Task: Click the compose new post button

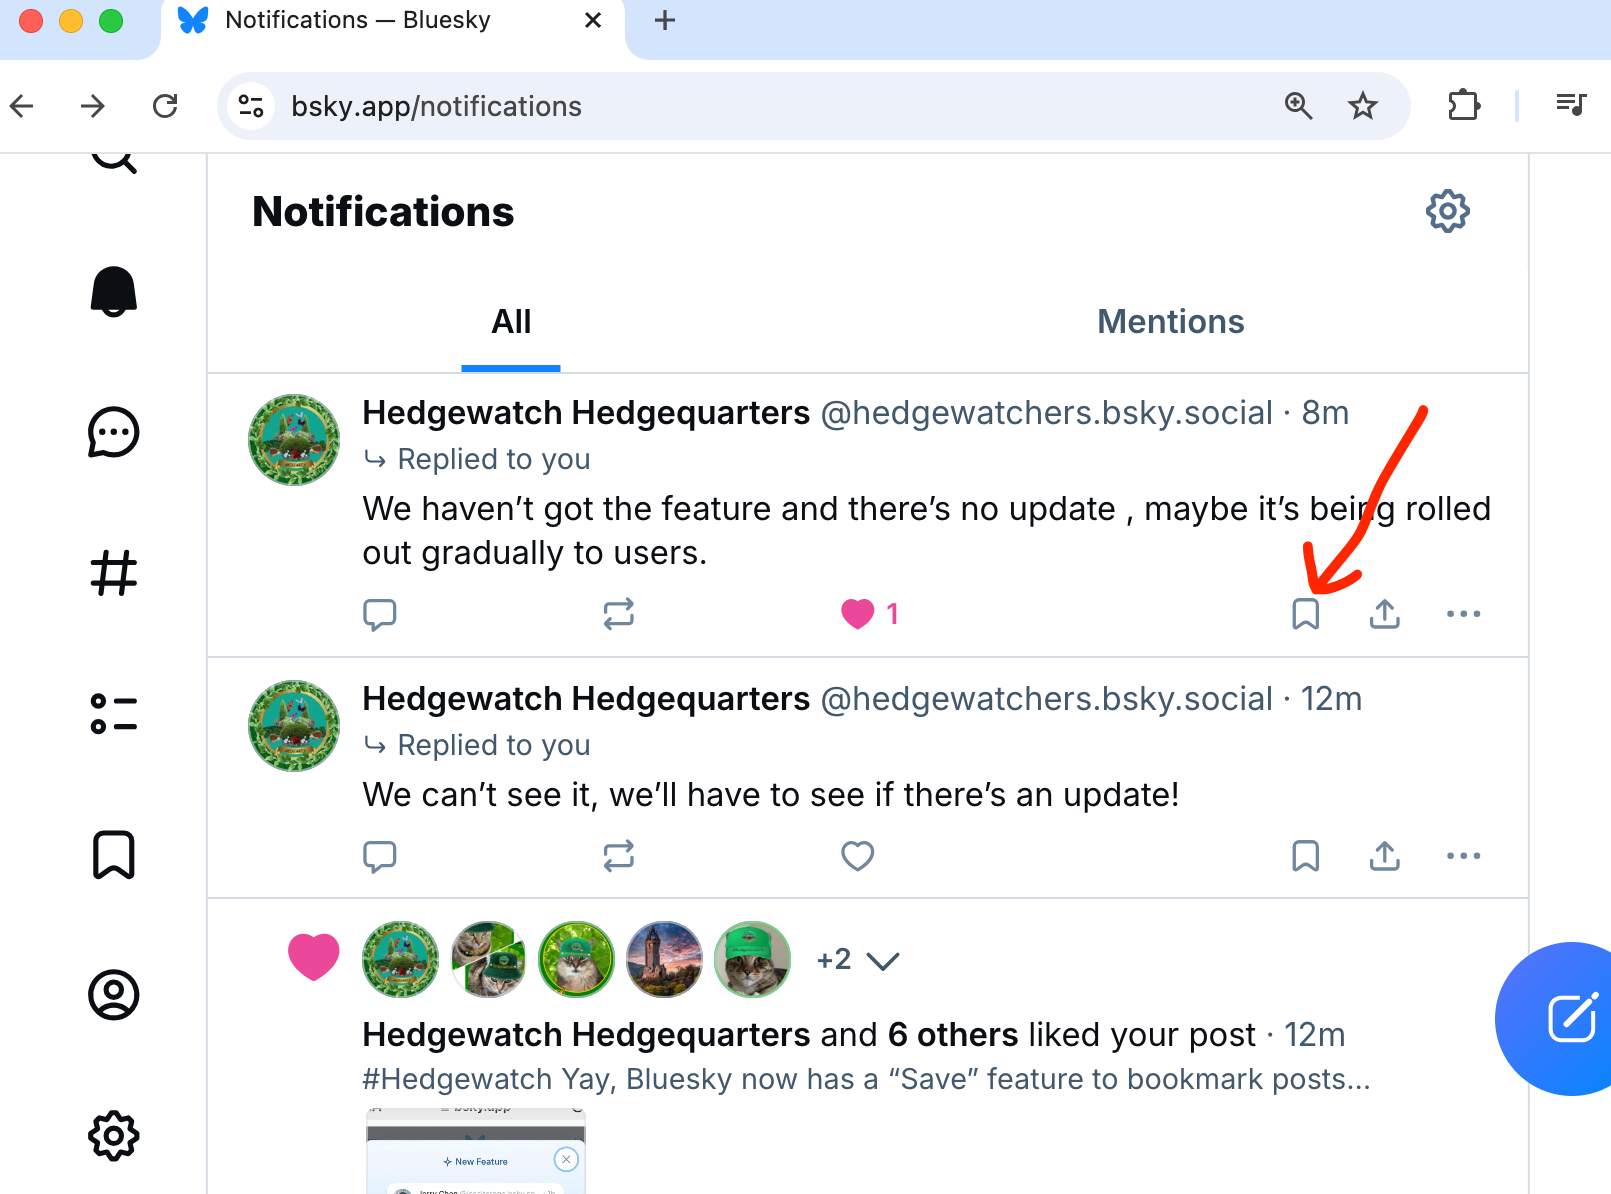Action: pos(1570,1019)
